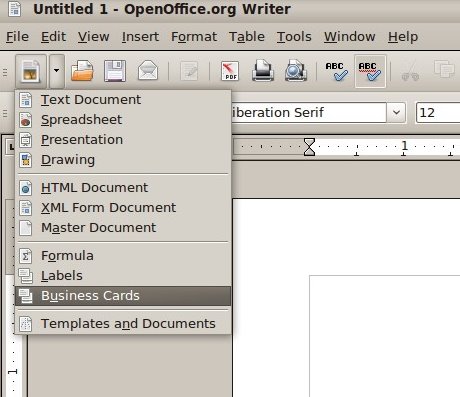Export directly as PDF icon

(230, 71)
